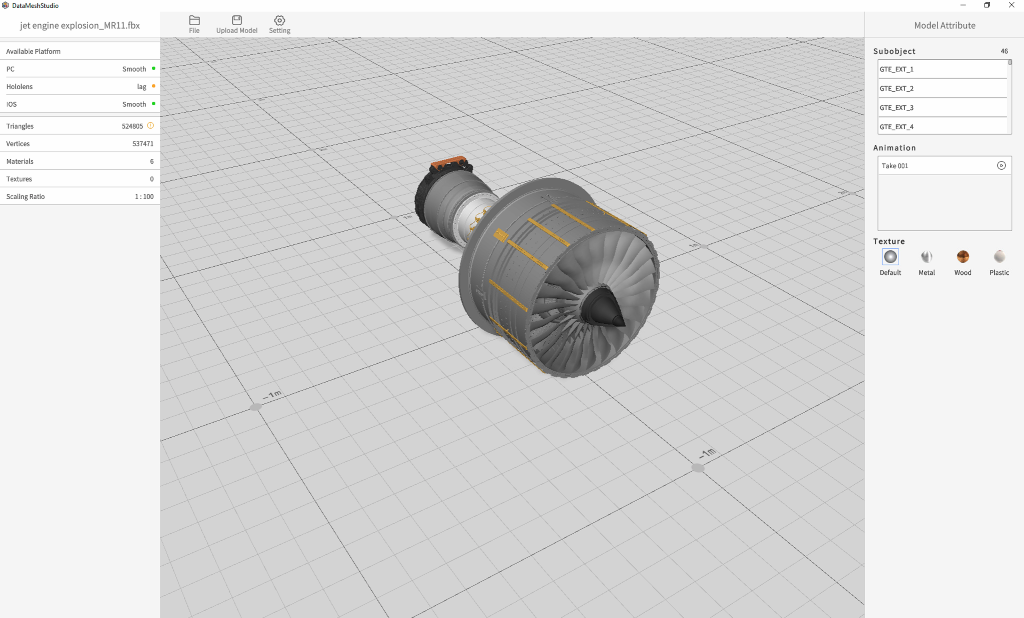This screenshot has height=618, width=1024.
Task: Click the DataMeshStudio app icon in title bar
Action: [5, 5]
